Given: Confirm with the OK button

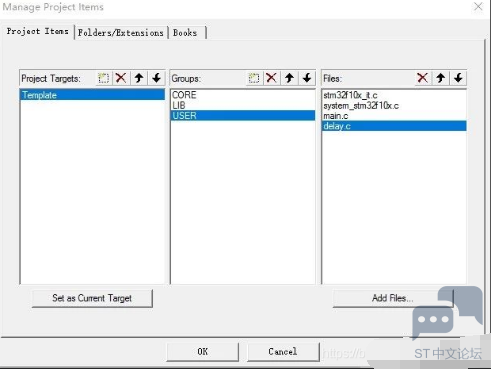Looking at the screenshot, I should (203, 352).
